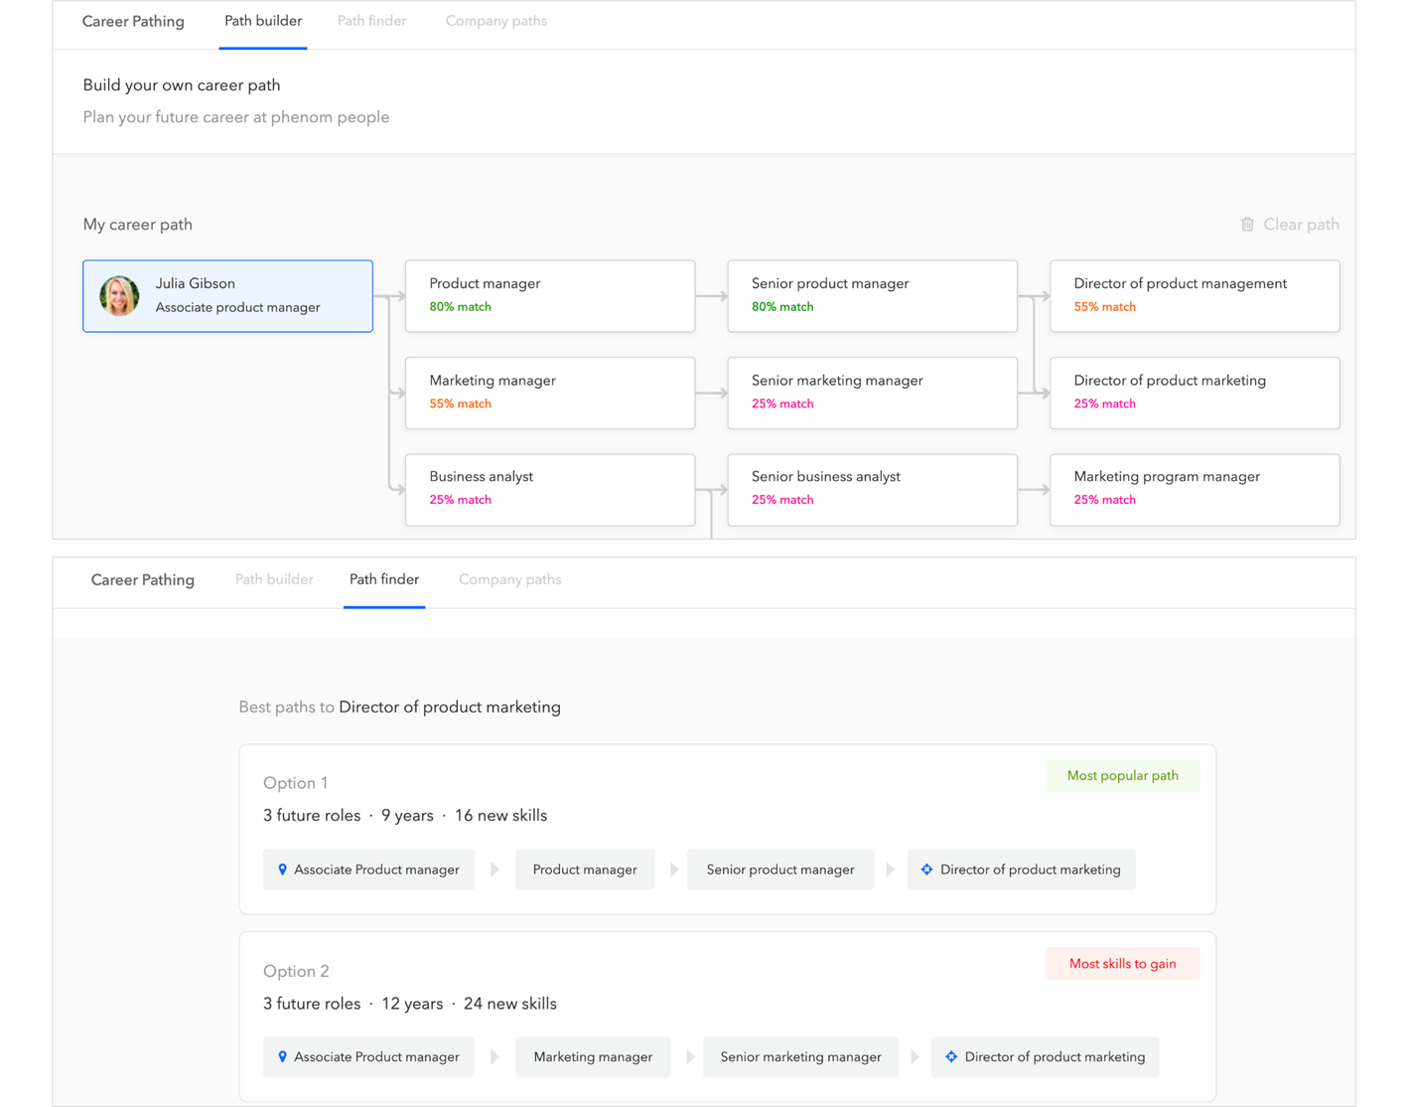Image resolution: width=1408 pixels, height=1107 pixels.
Task: Click target icon in Option 1 destination role
Action: pos(927,870)
